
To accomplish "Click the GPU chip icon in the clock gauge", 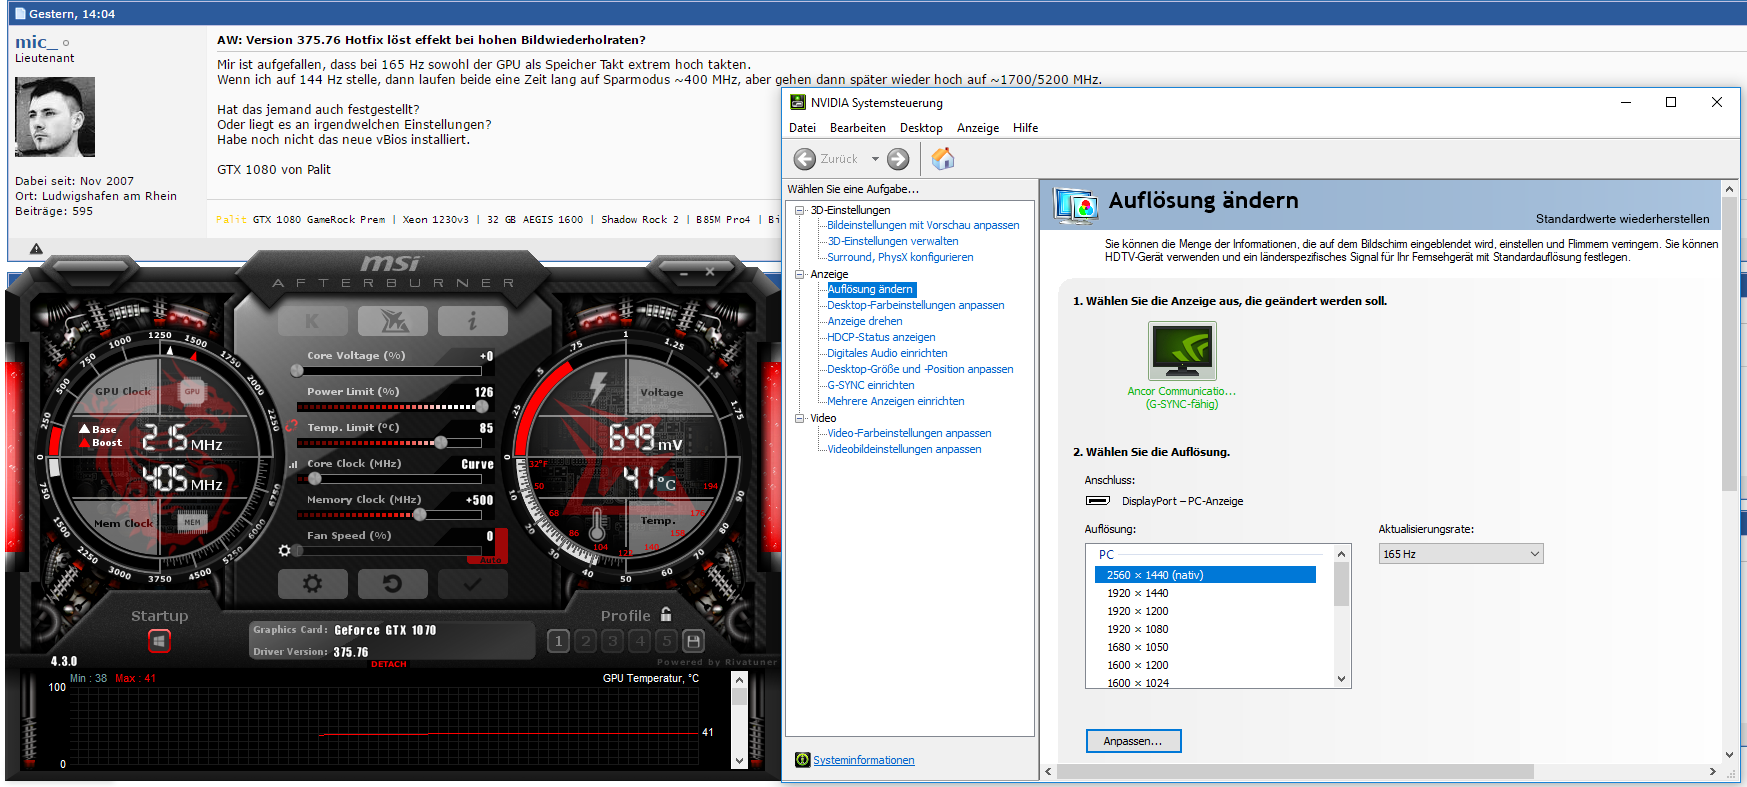I will (x=192, y=391).
